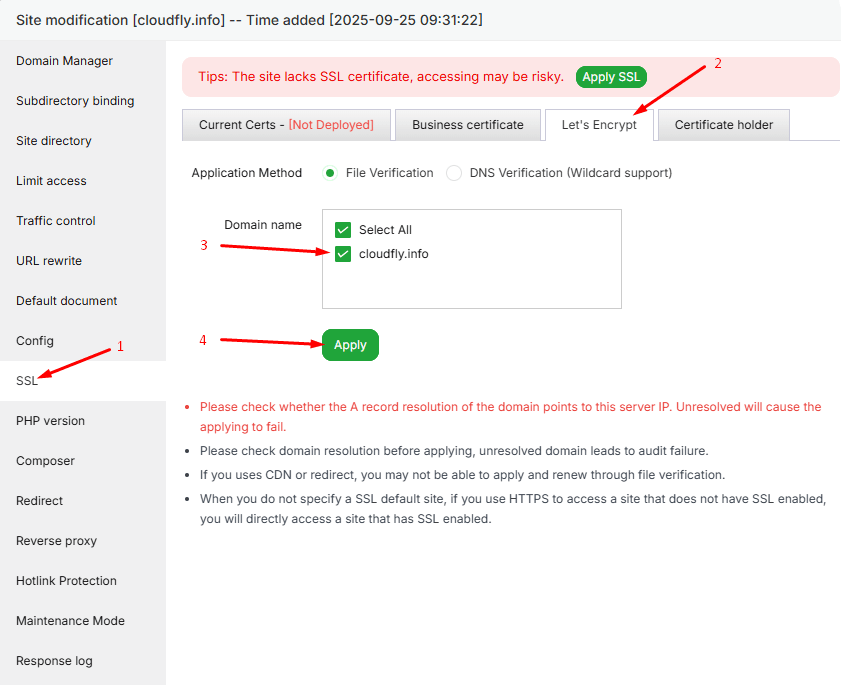841x685 pixels.
Task: Click the green Apply button
Action: coord(350,345)
